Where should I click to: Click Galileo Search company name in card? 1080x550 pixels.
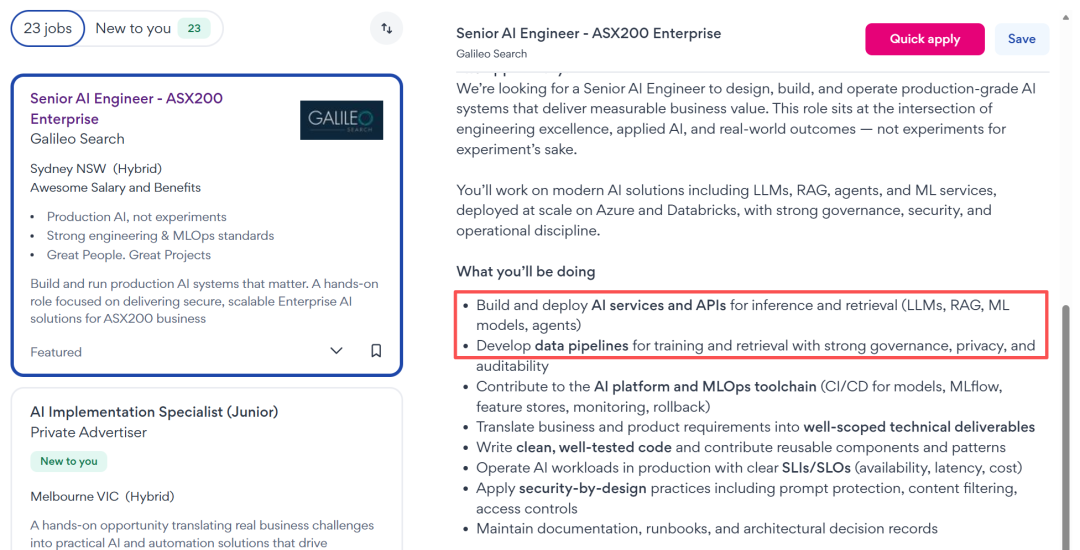(x=77, y=139)
